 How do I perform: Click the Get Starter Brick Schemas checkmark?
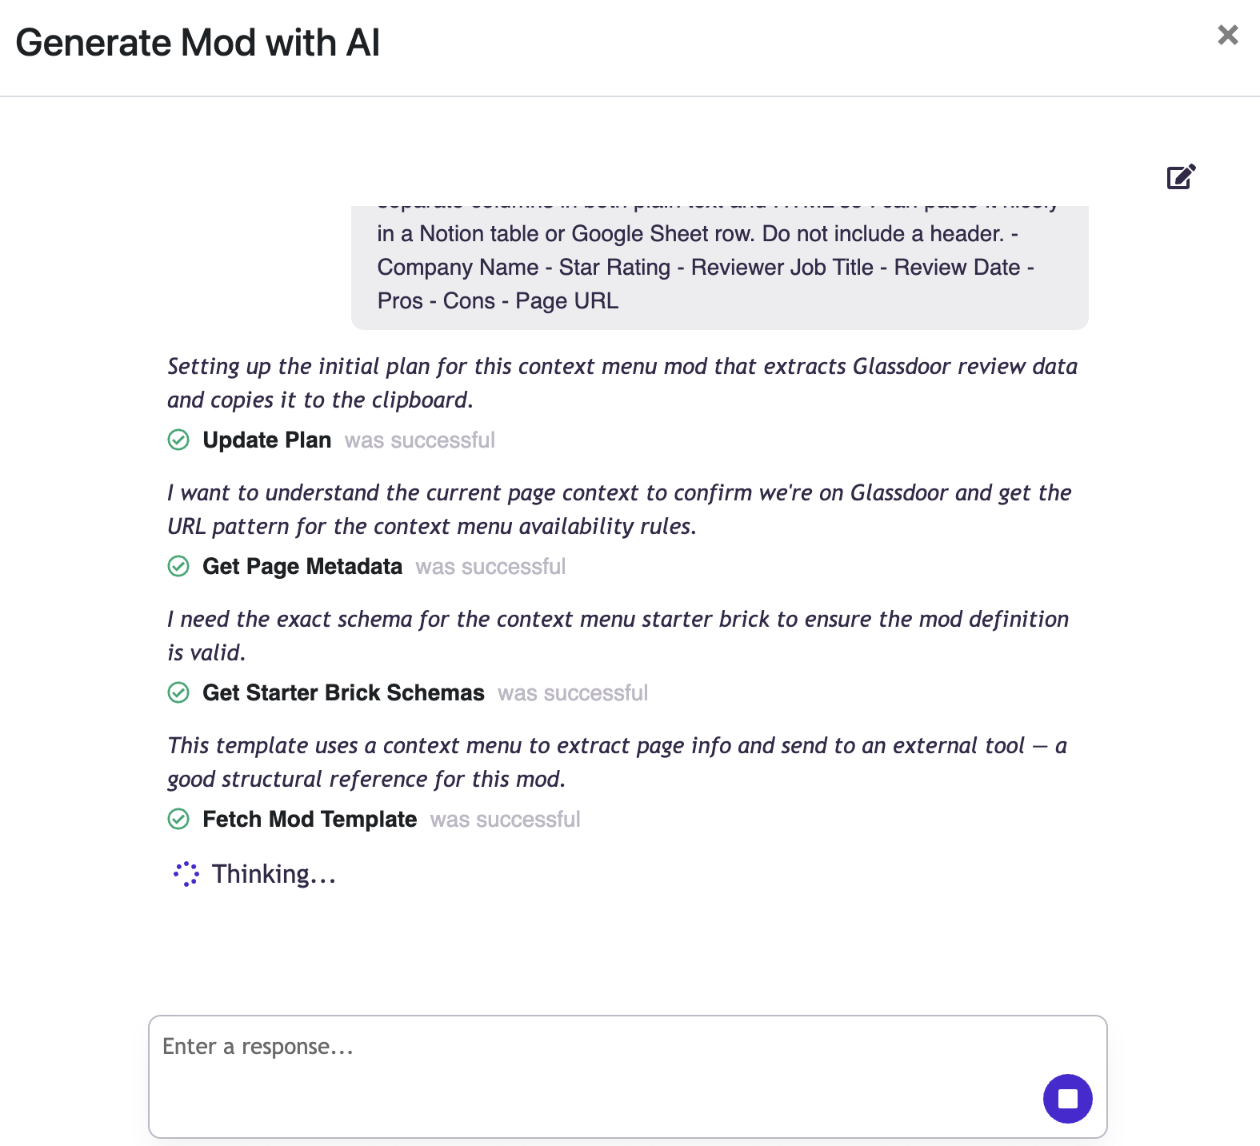[178, 693]
